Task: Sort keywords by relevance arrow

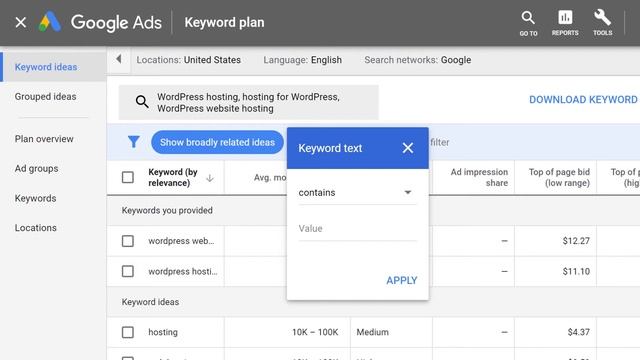Action: click(x=210, y=178)
